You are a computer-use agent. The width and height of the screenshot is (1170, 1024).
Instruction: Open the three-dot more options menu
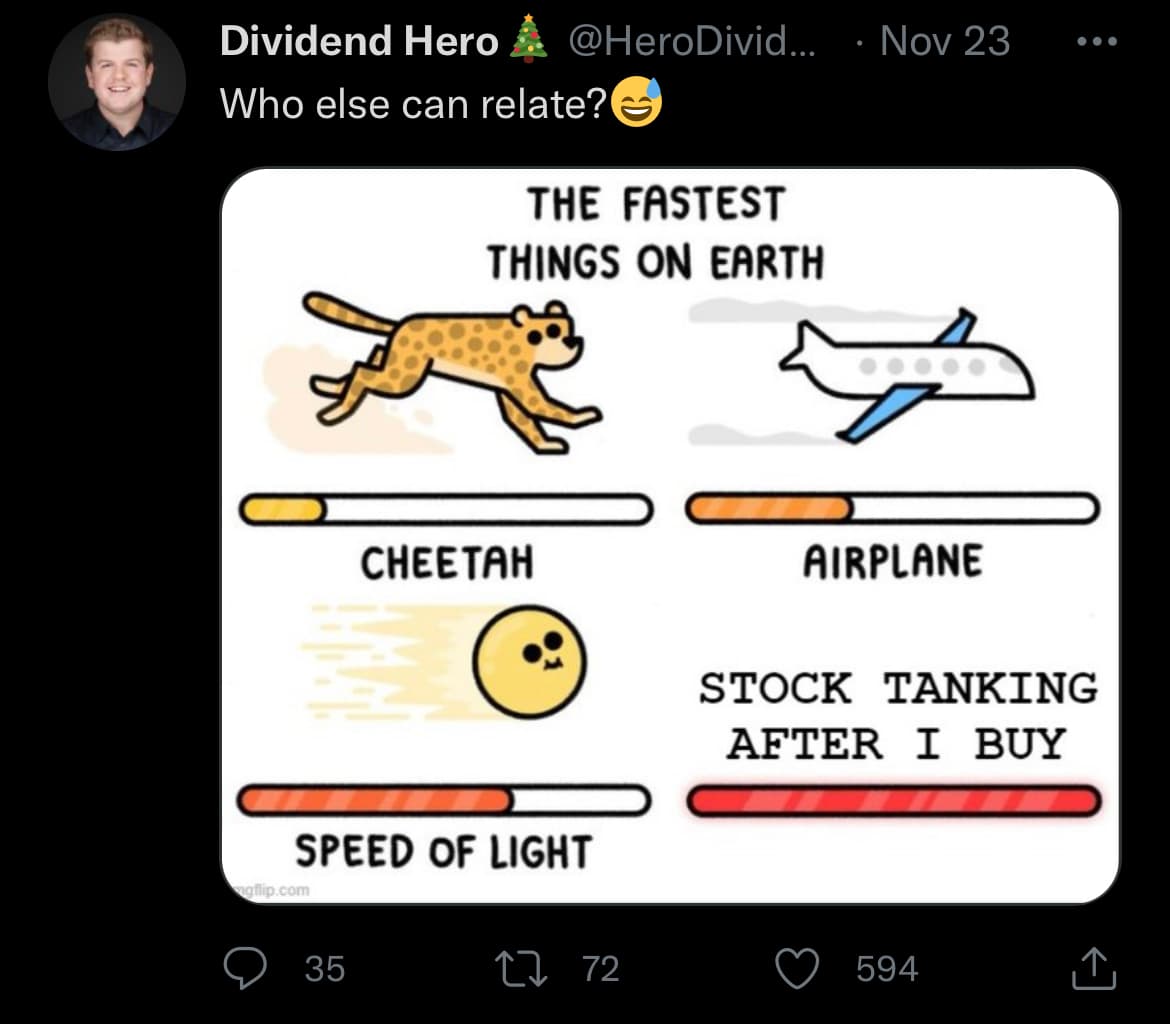tap(1097, 42)
